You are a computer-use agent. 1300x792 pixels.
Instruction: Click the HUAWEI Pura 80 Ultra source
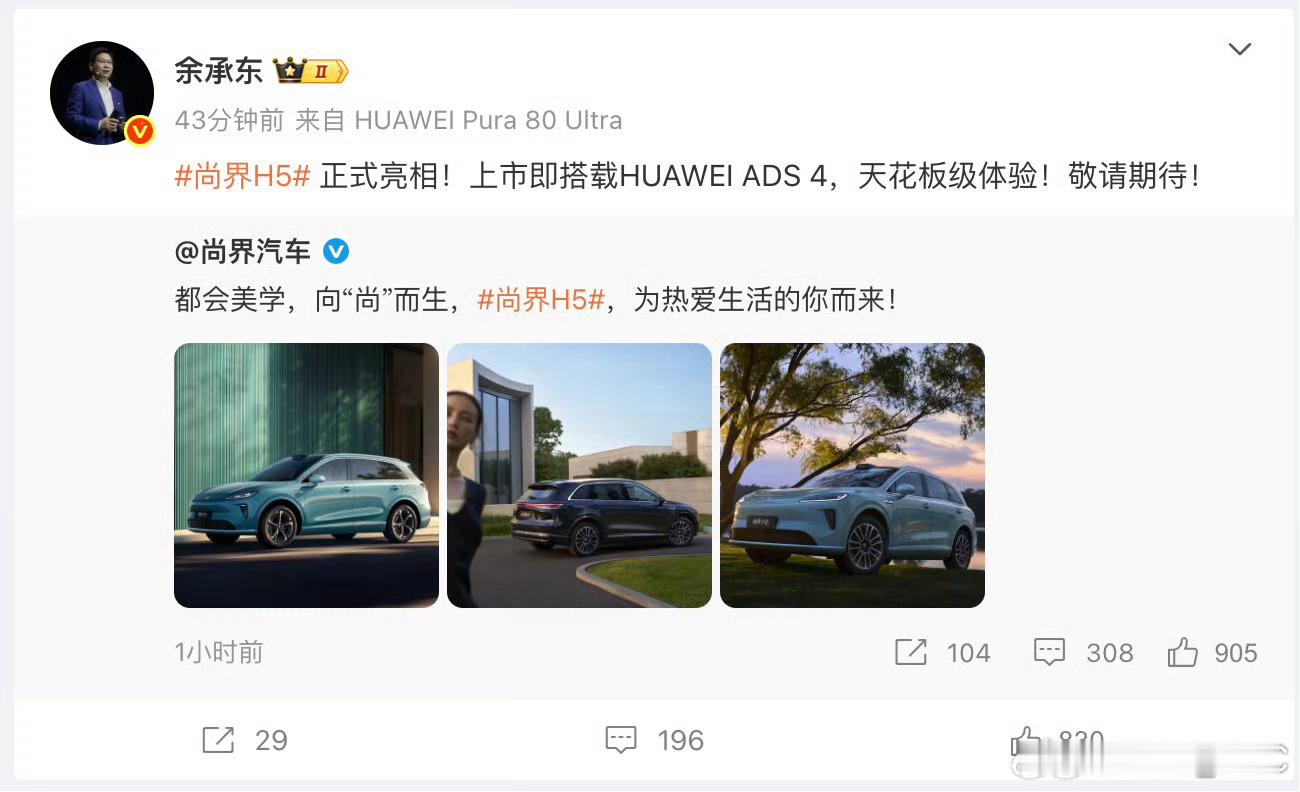(x=489, y=121)
